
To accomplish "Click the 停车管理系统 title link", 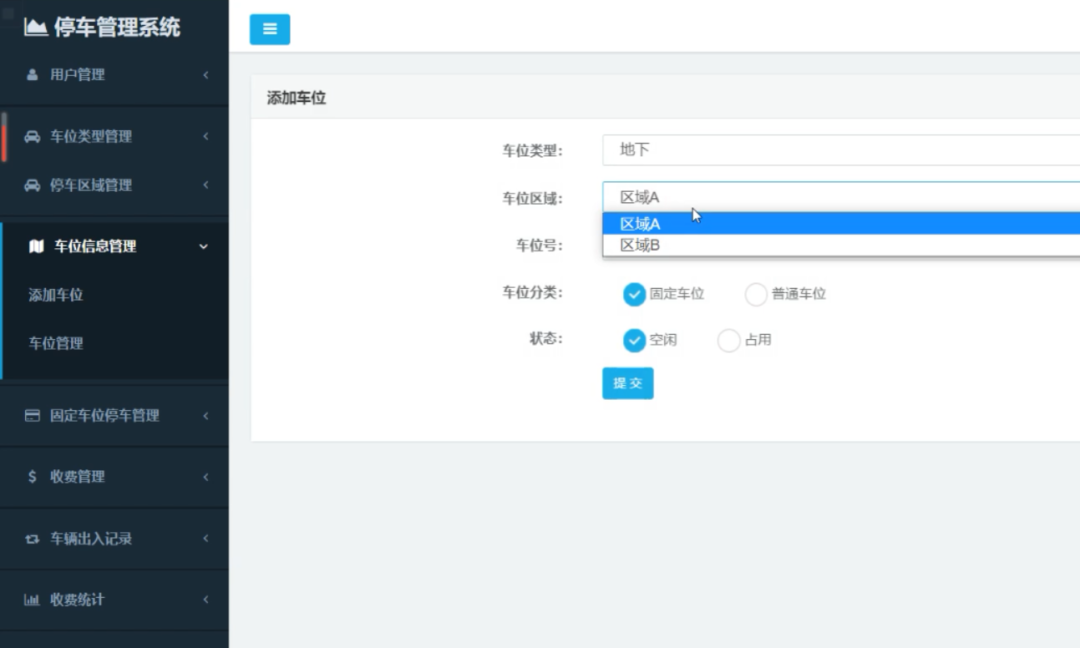I will [x=117, y=27].
